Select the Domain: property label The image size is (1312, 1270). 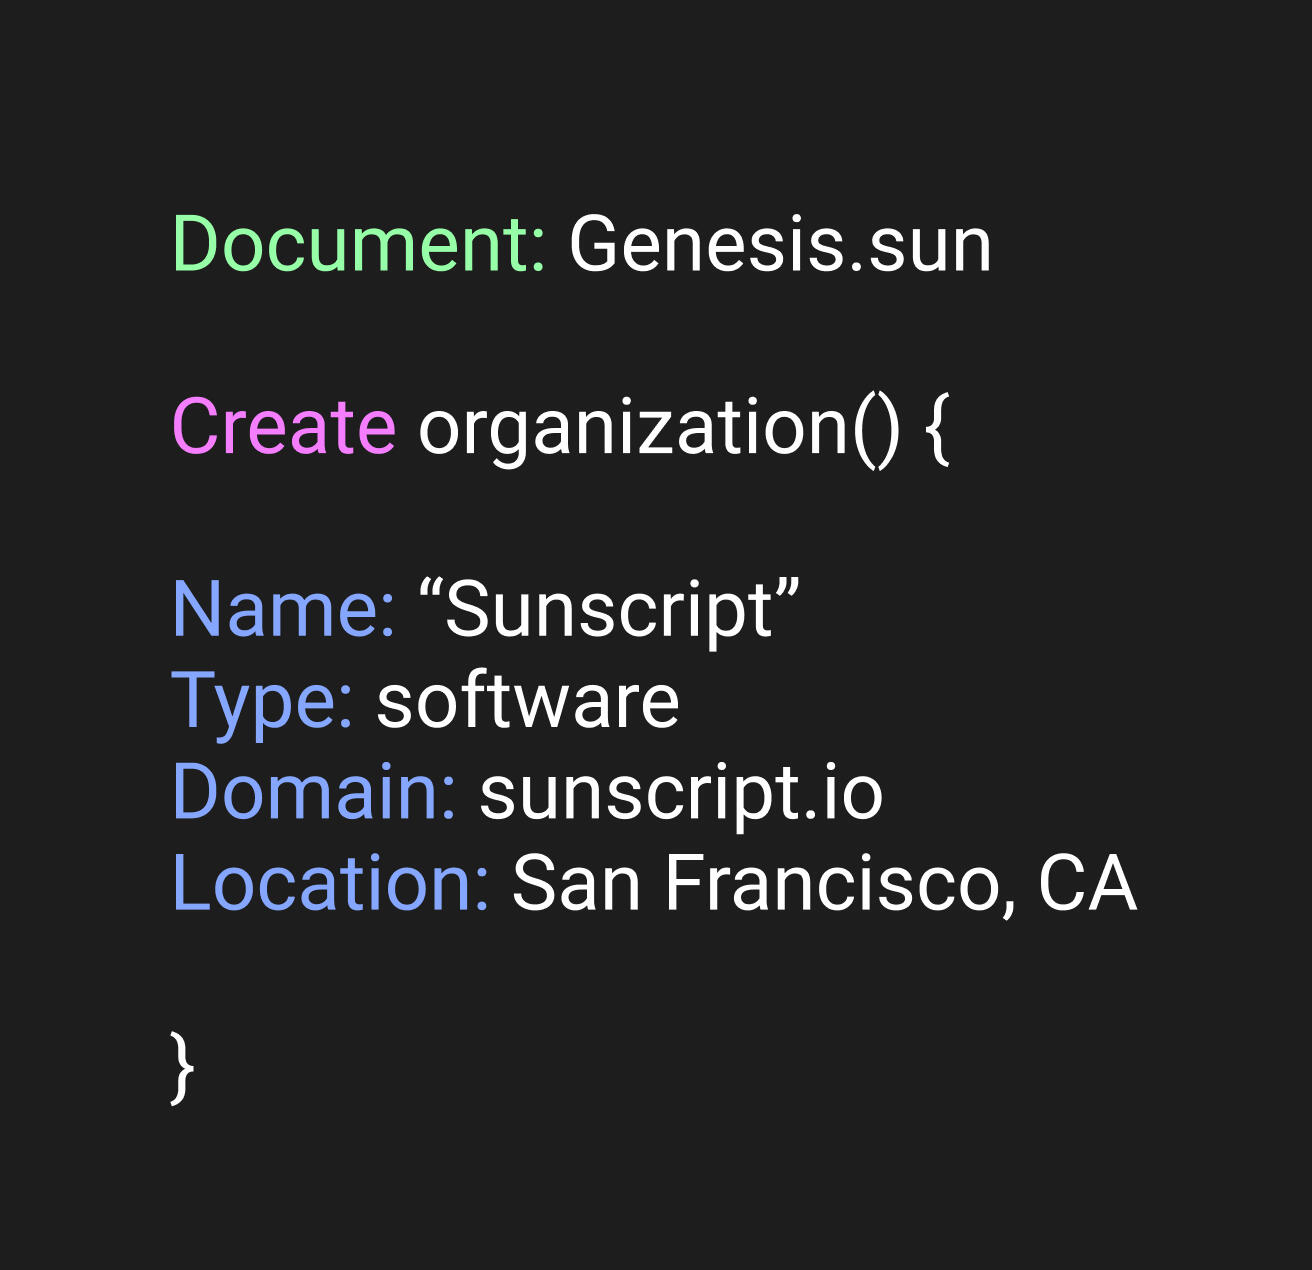point(314,792)
